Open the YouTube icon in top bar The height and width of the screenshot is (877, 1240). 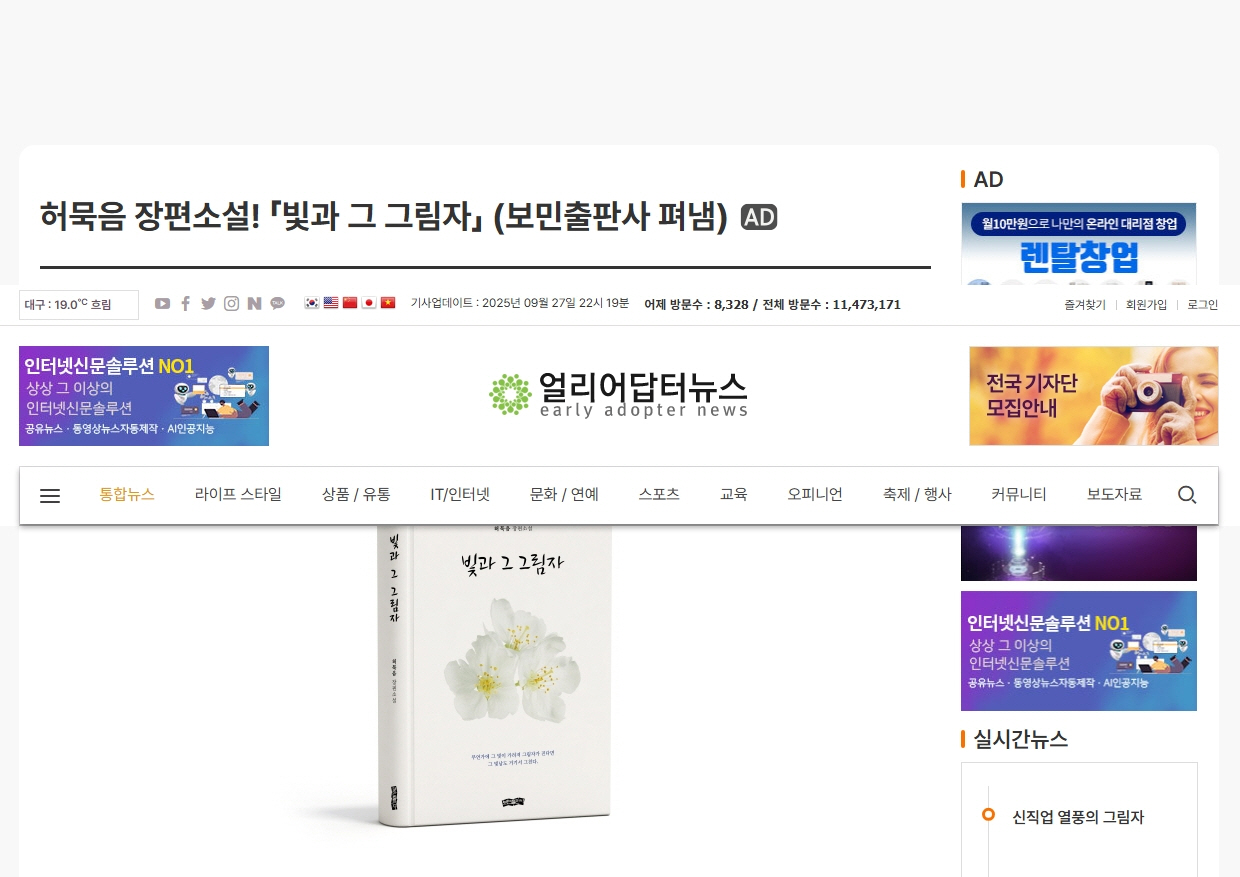pyautogui.click(x=162, y=304)
